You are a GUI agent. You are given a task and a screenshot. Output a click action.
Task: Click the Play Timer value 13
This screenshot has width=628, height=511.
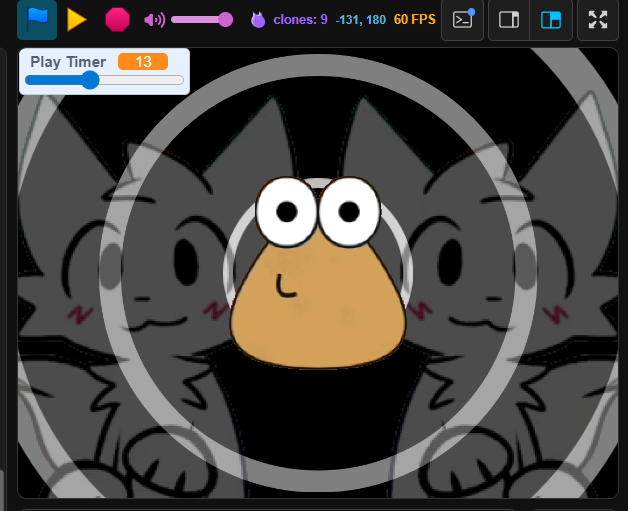[143, 62]
